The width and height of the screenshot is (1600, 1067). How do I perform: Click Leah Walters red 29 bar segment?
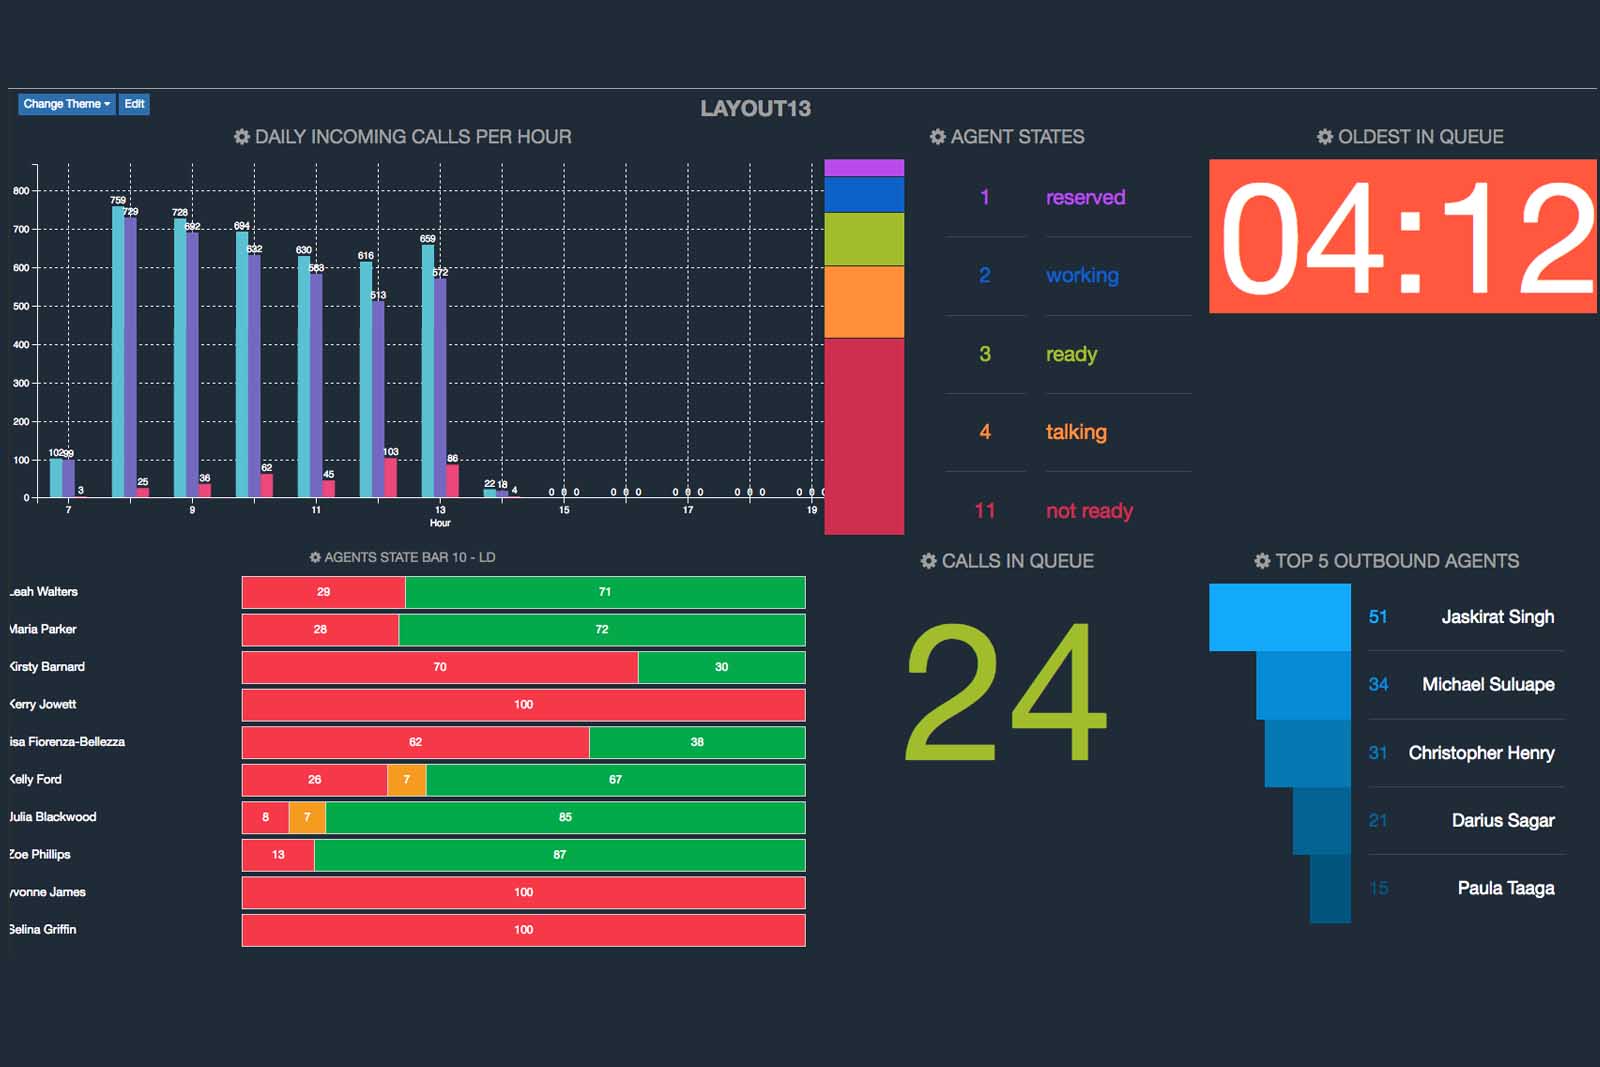point(324,593)
